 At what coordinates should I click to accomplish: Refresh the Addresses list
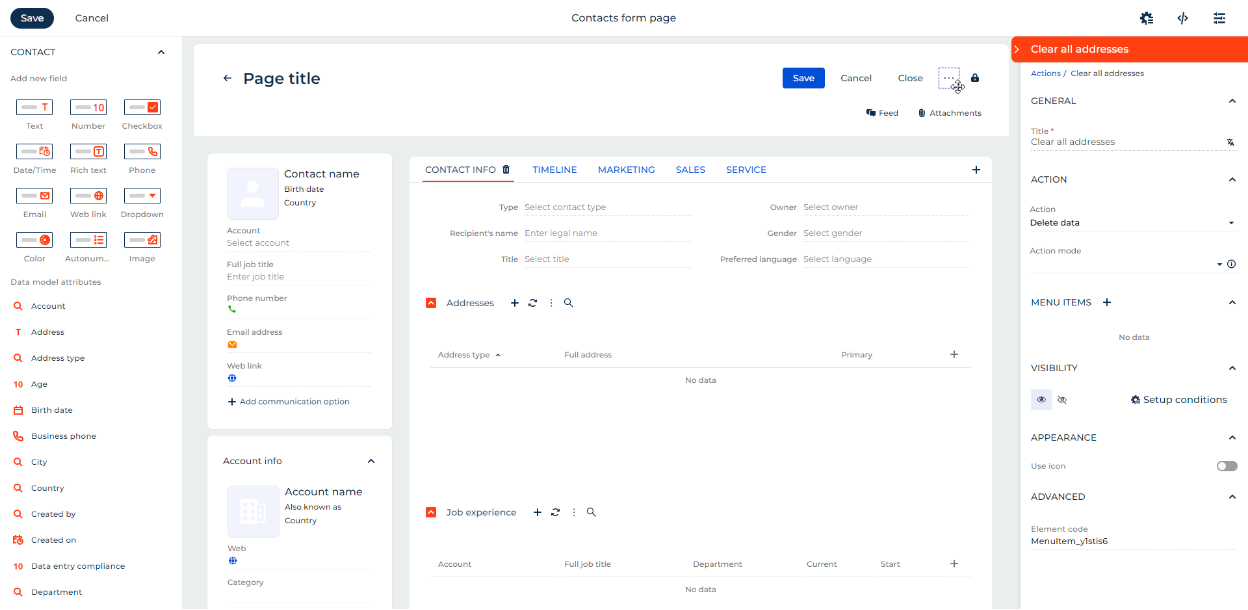(532, 302)
